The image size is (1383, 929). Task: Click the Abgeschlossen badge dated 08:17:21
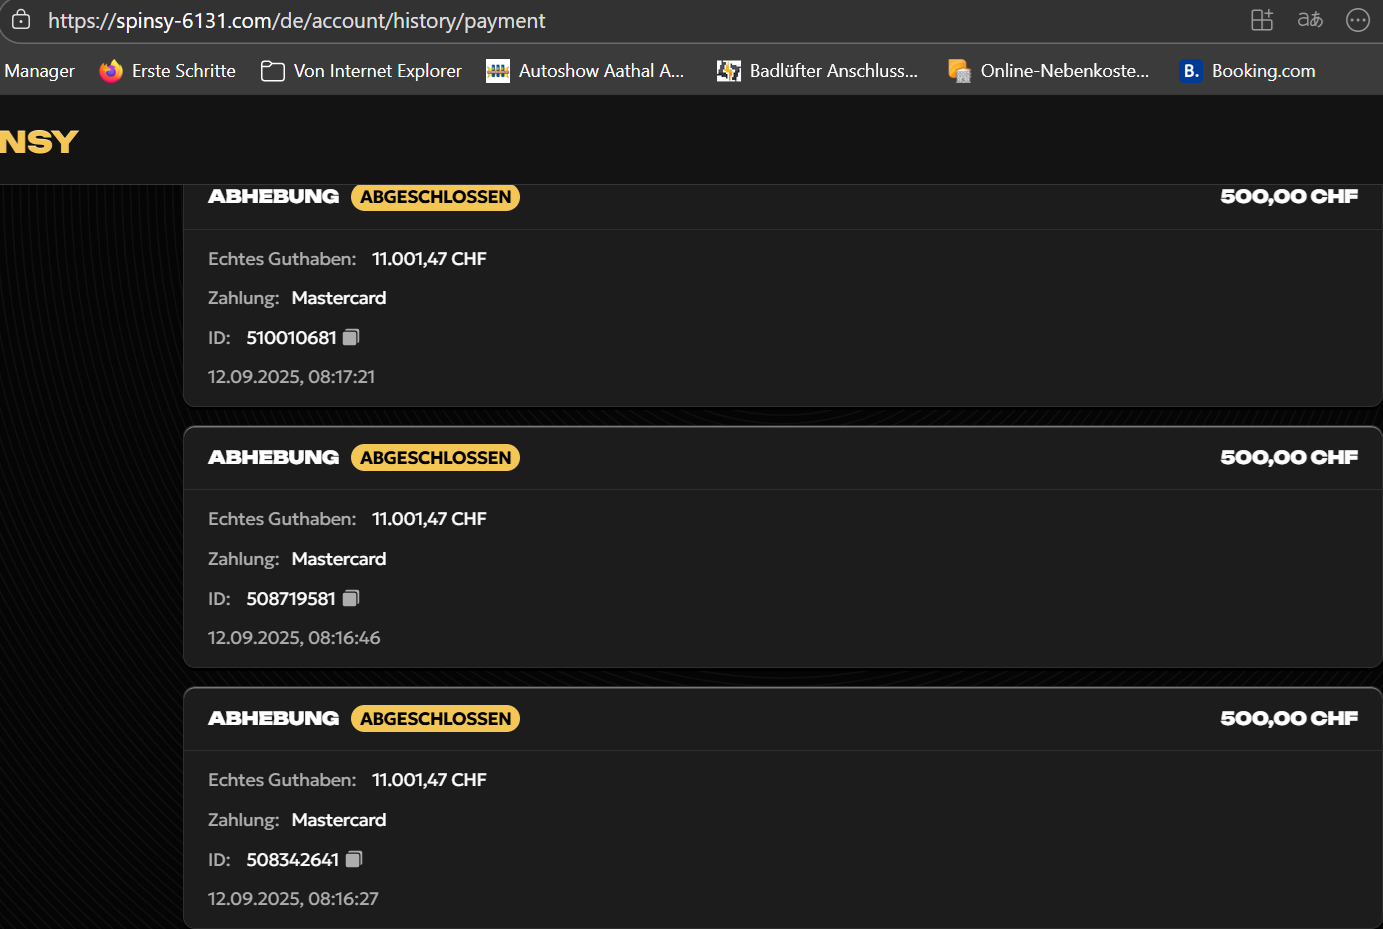(x=435, y=197)
